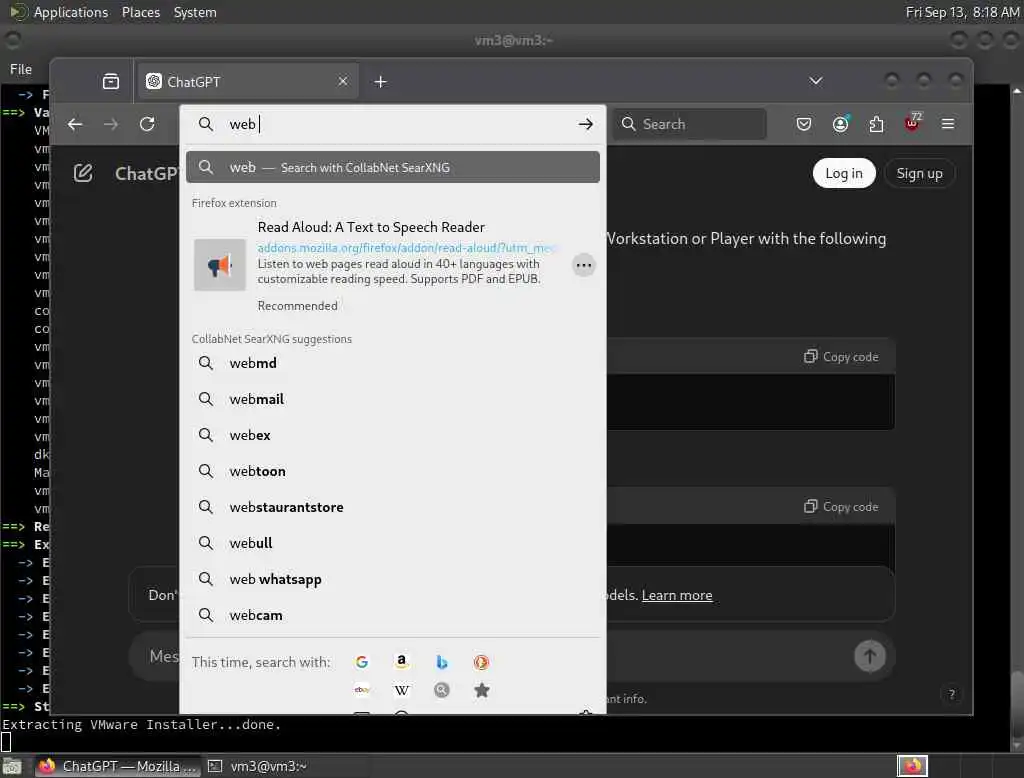Click the show desktop icon in the bottom panel

tap(12, 767)
